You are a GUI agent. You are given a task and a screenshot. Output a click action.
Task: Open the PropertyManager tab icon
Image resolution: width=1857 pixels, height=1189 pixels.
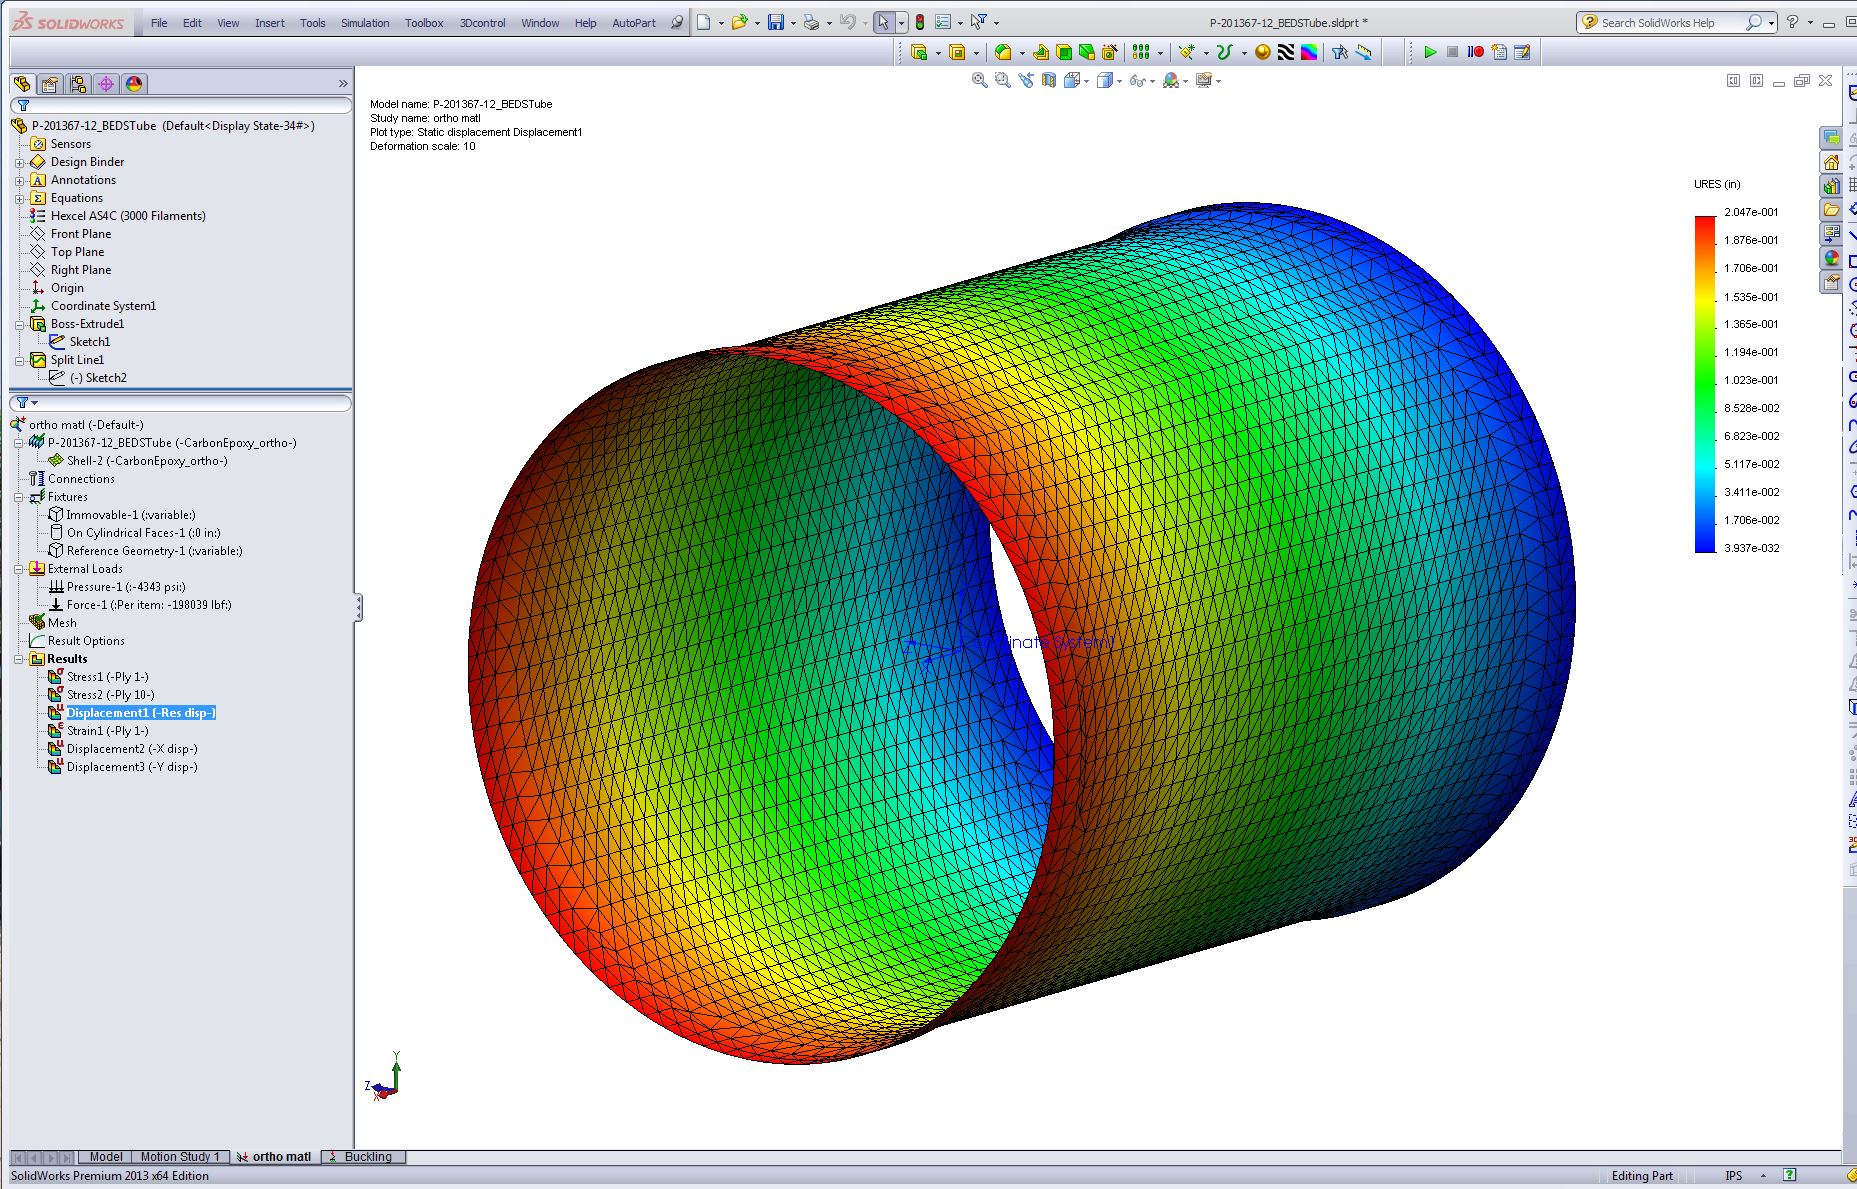coord(50,84)
